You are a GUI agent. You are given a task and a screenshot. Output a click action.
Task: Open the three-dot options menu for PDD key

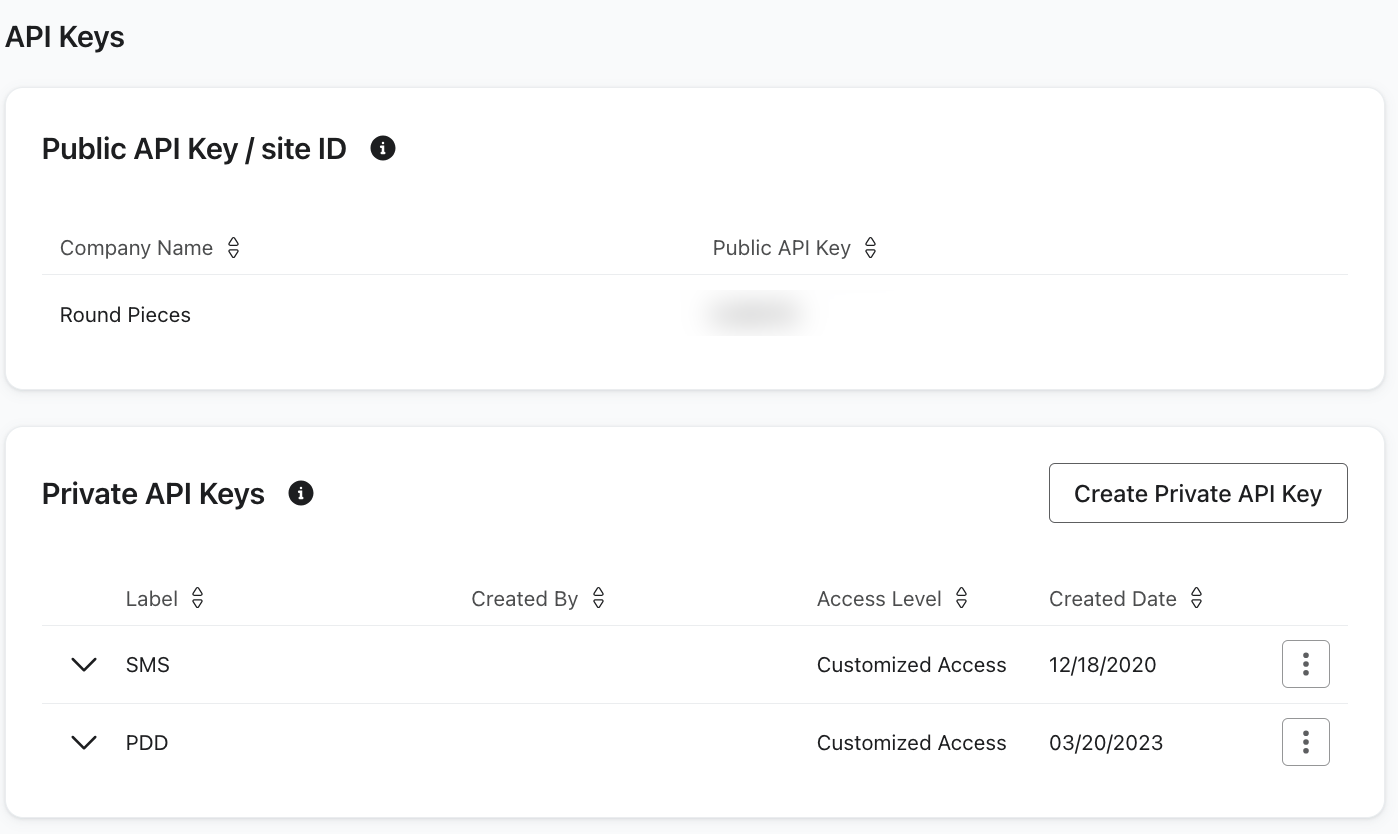click(1305, 742)
